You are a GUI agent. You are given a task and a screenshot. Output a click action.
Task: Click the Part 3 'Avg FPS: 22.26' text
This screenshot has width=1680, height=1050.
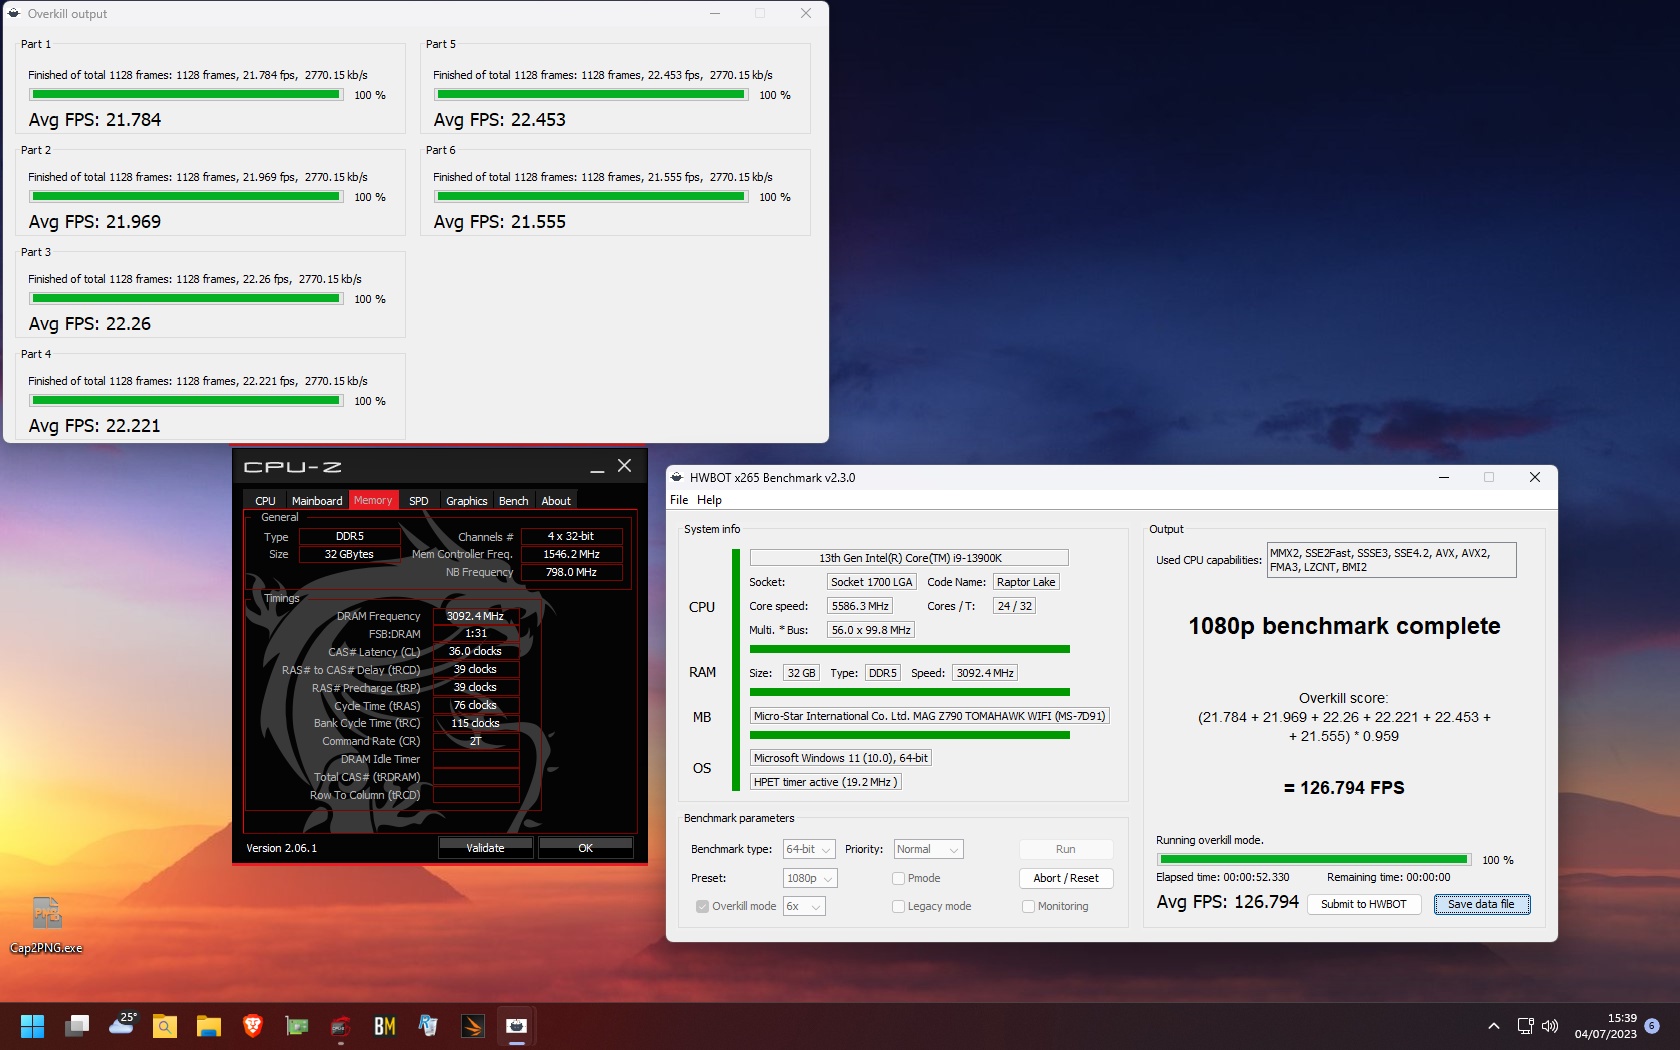click(x=90, y=324)
